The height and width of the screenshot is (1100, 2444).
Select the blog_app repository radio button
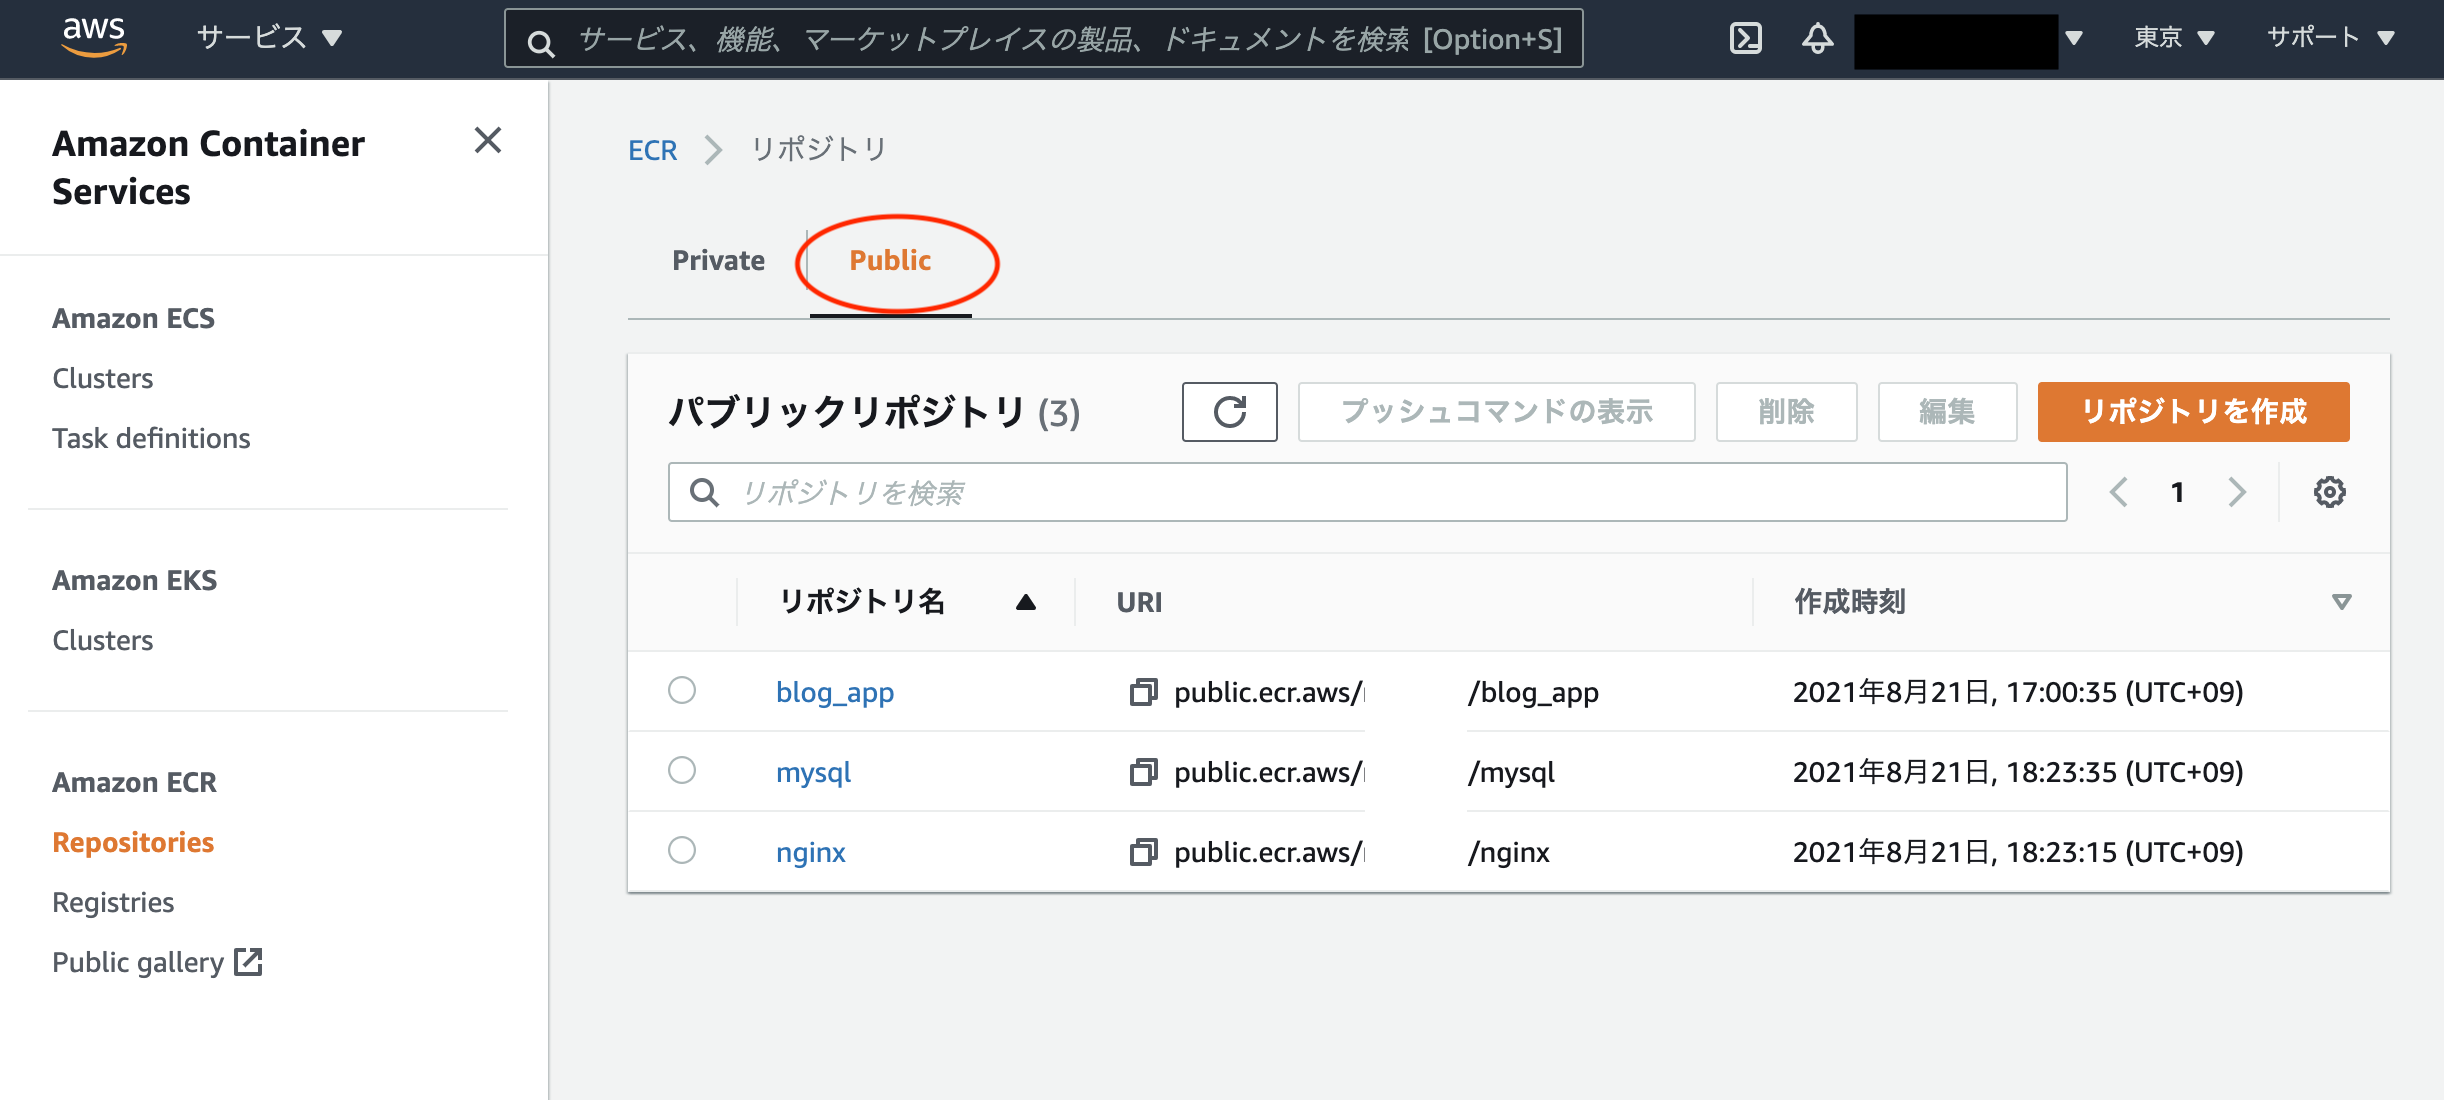tap(682, 690)
